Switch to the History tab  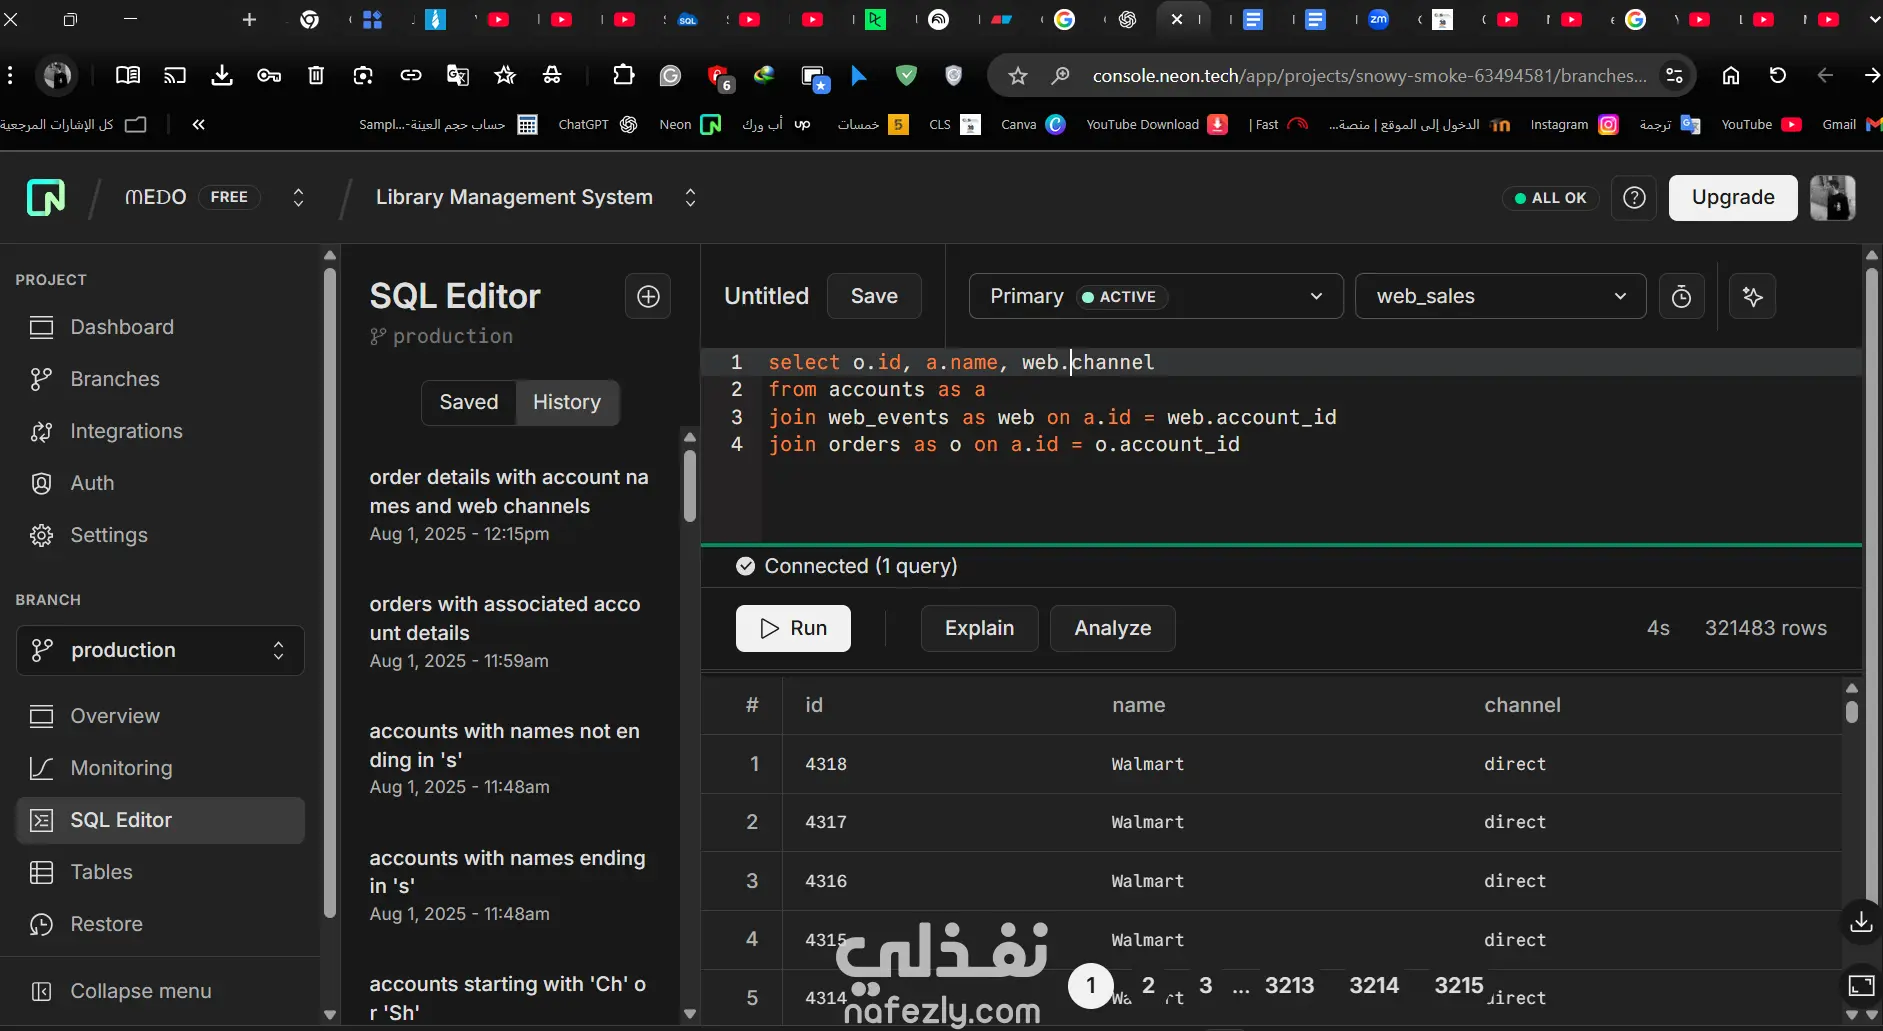click(x=567, y=402)
